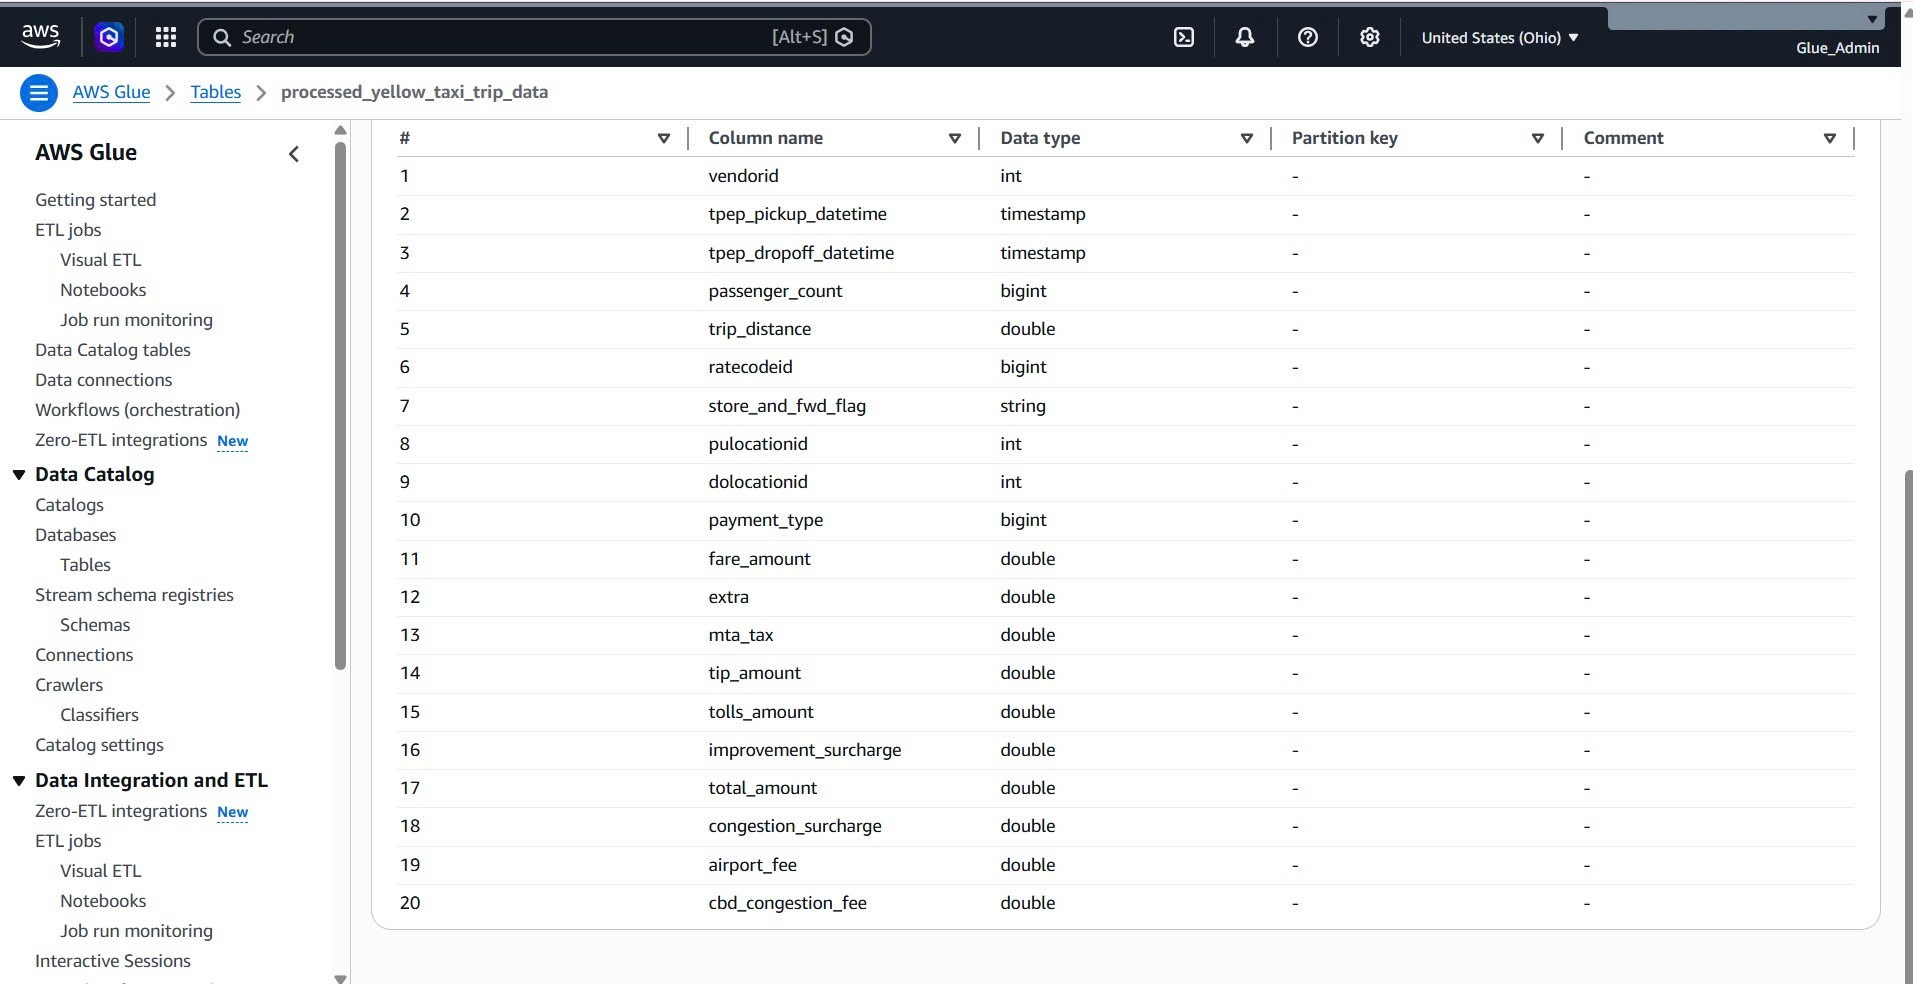This screenshot has width=1913, height=984.
Task: Select the pulocationid column name
Action: 757,444
